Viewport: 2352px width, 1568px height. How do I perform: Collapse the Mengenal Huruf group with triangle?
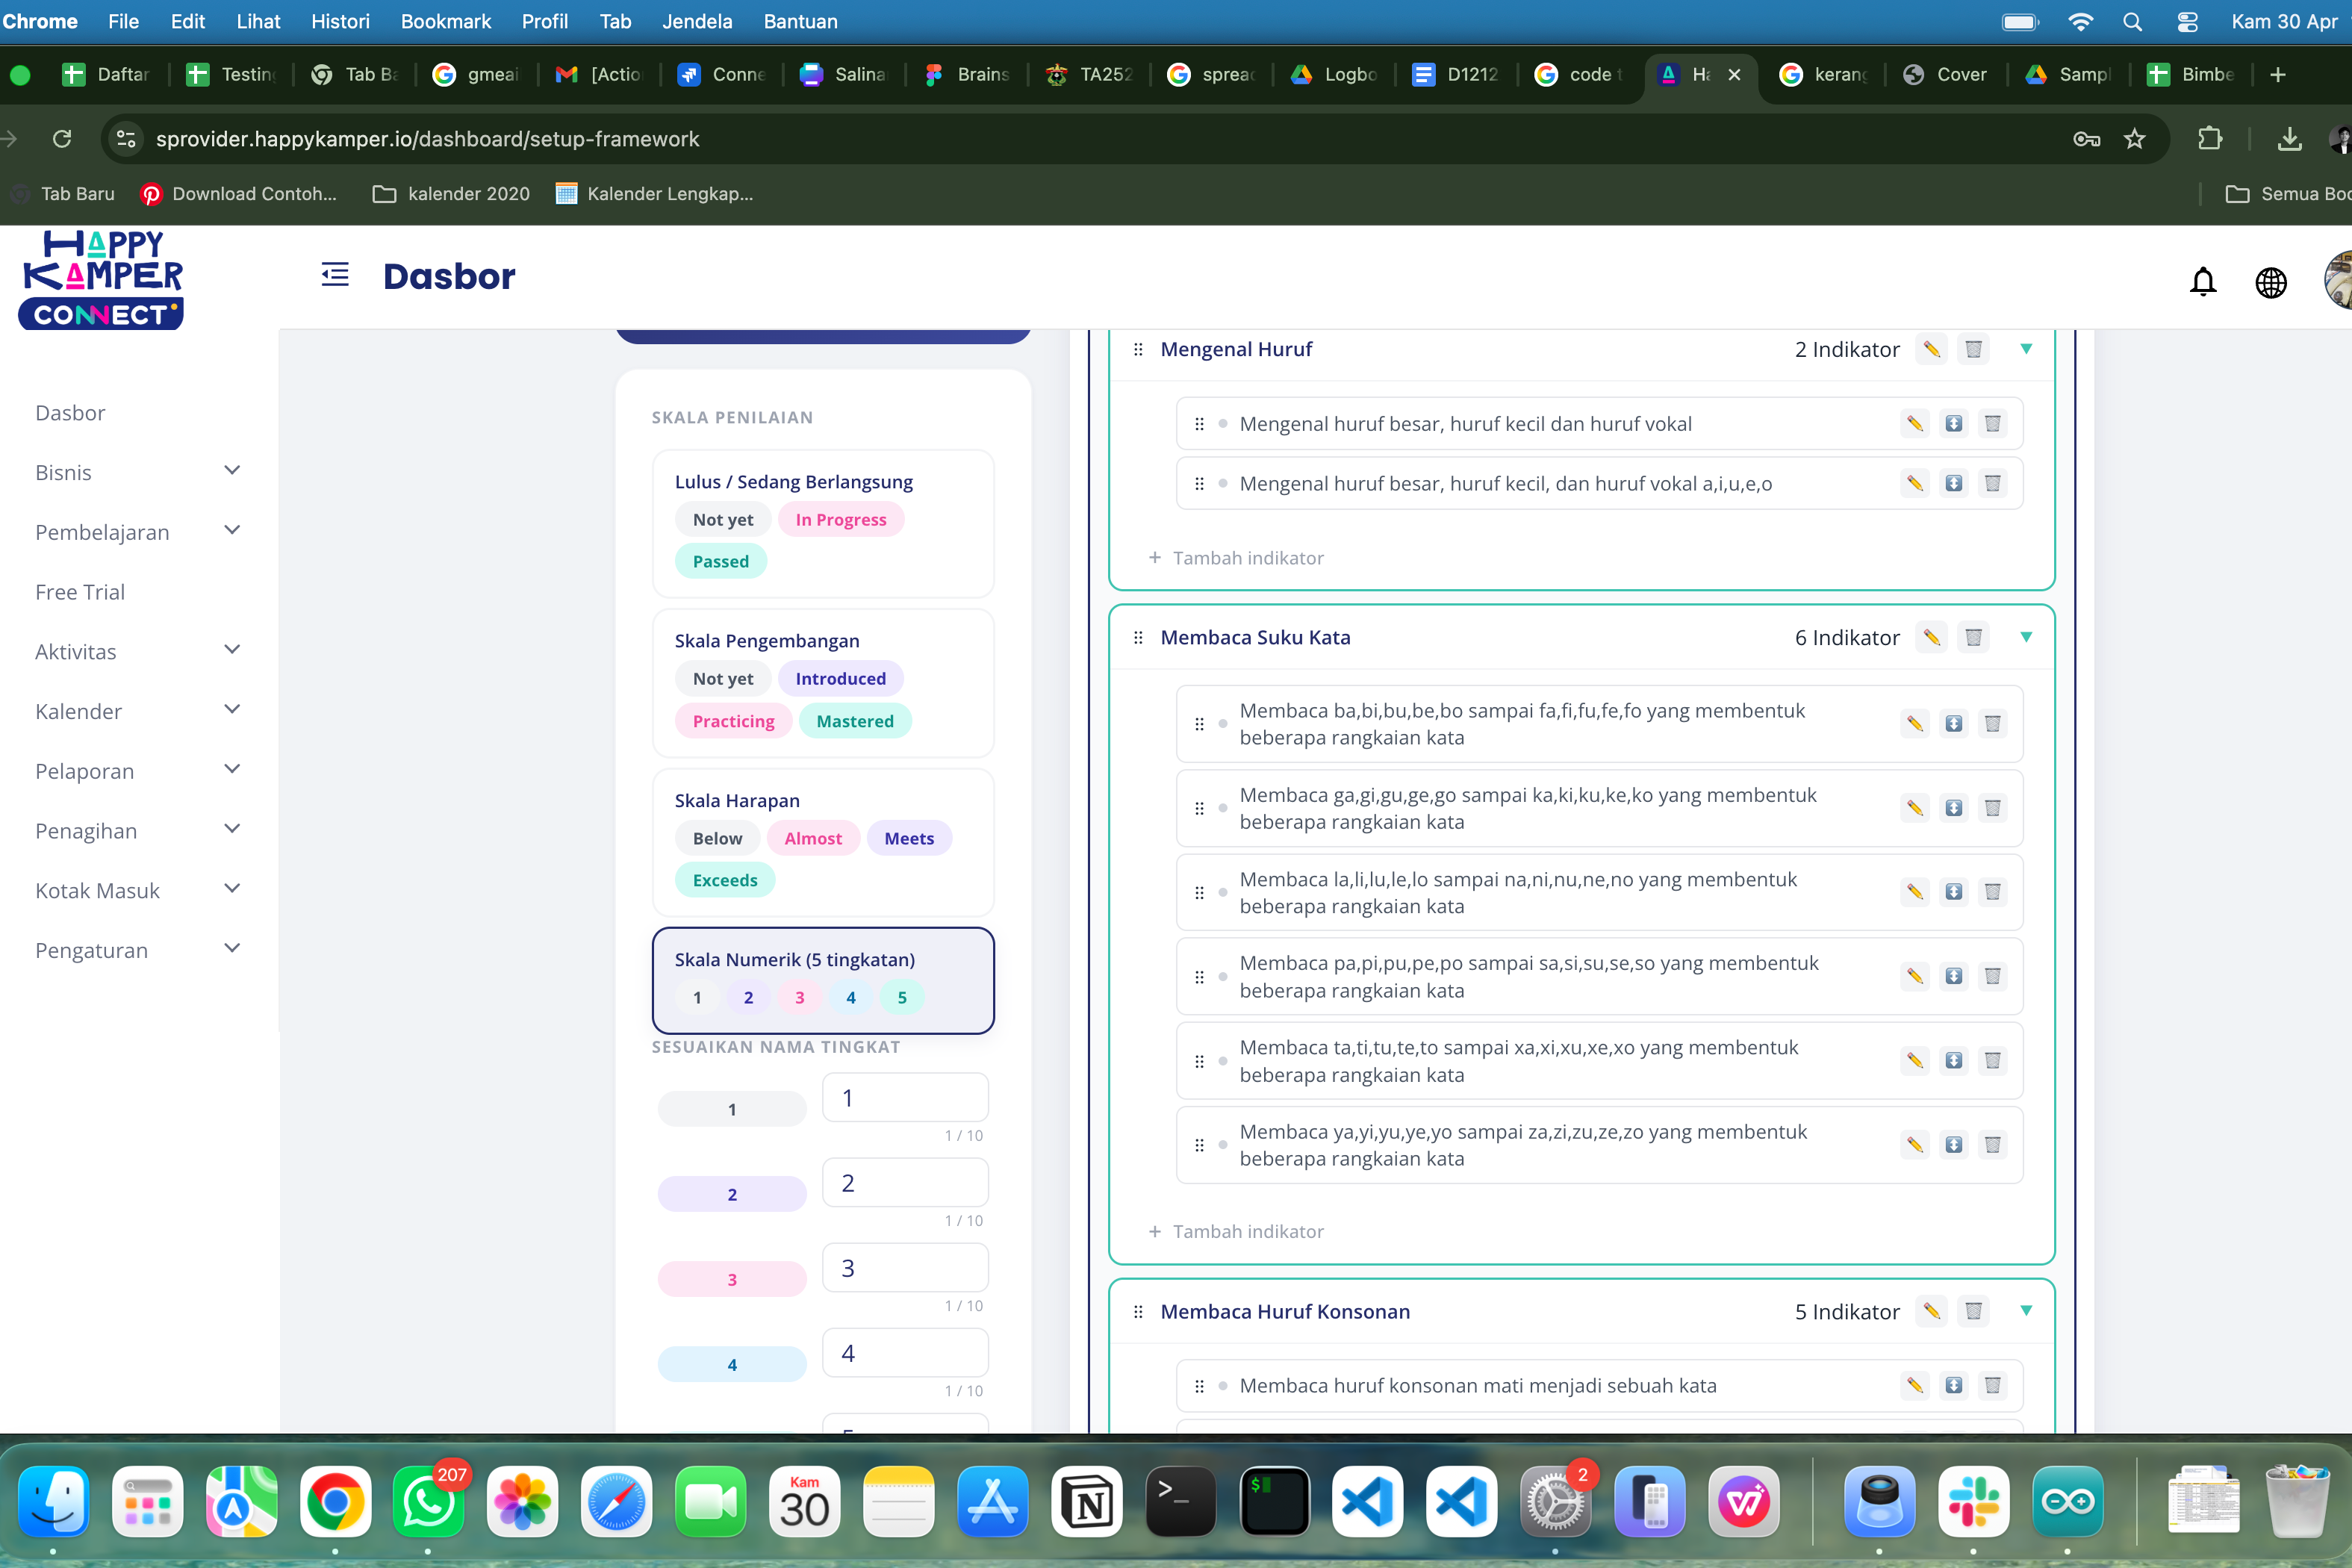[2026, 349]
